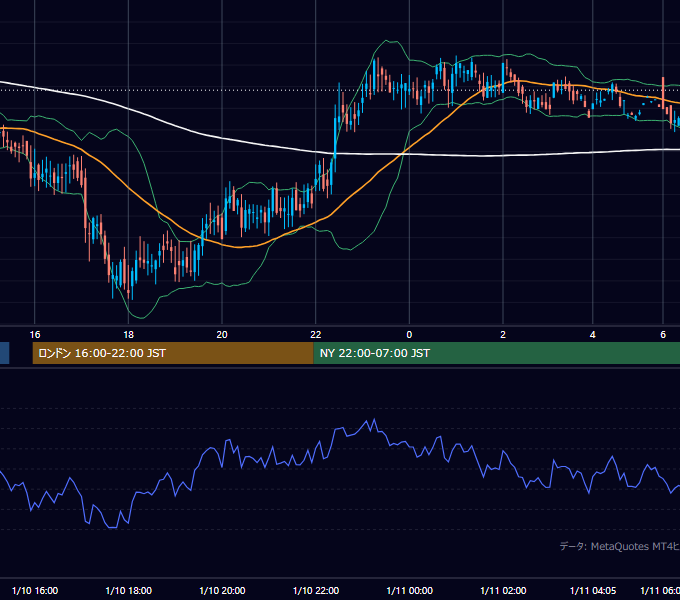
Task: Click the 1/11 02:00 date label
Action: click(503, 590)
